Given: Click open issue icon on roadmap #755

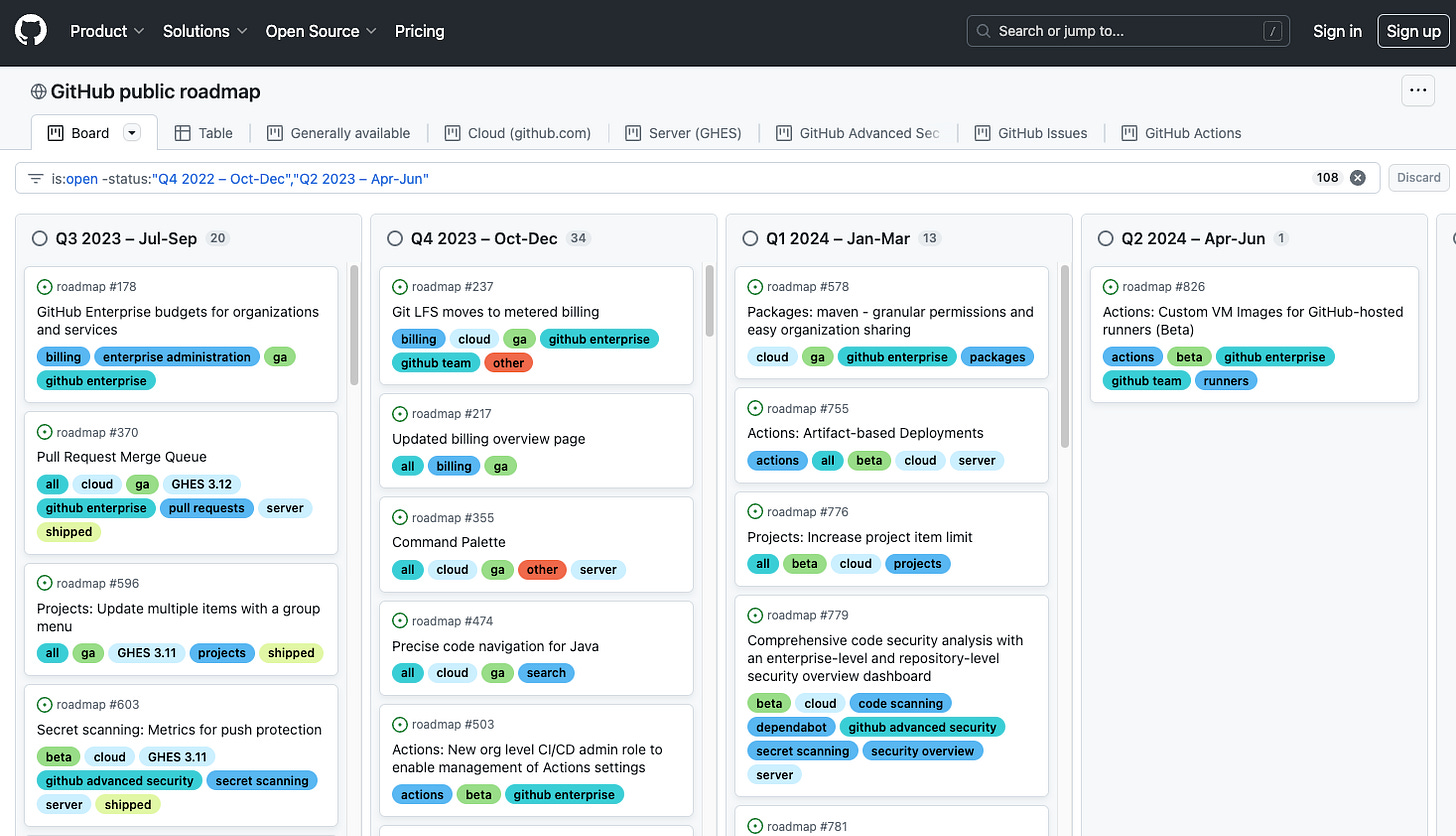Looking at the screenshot, I should click(755, 408).
